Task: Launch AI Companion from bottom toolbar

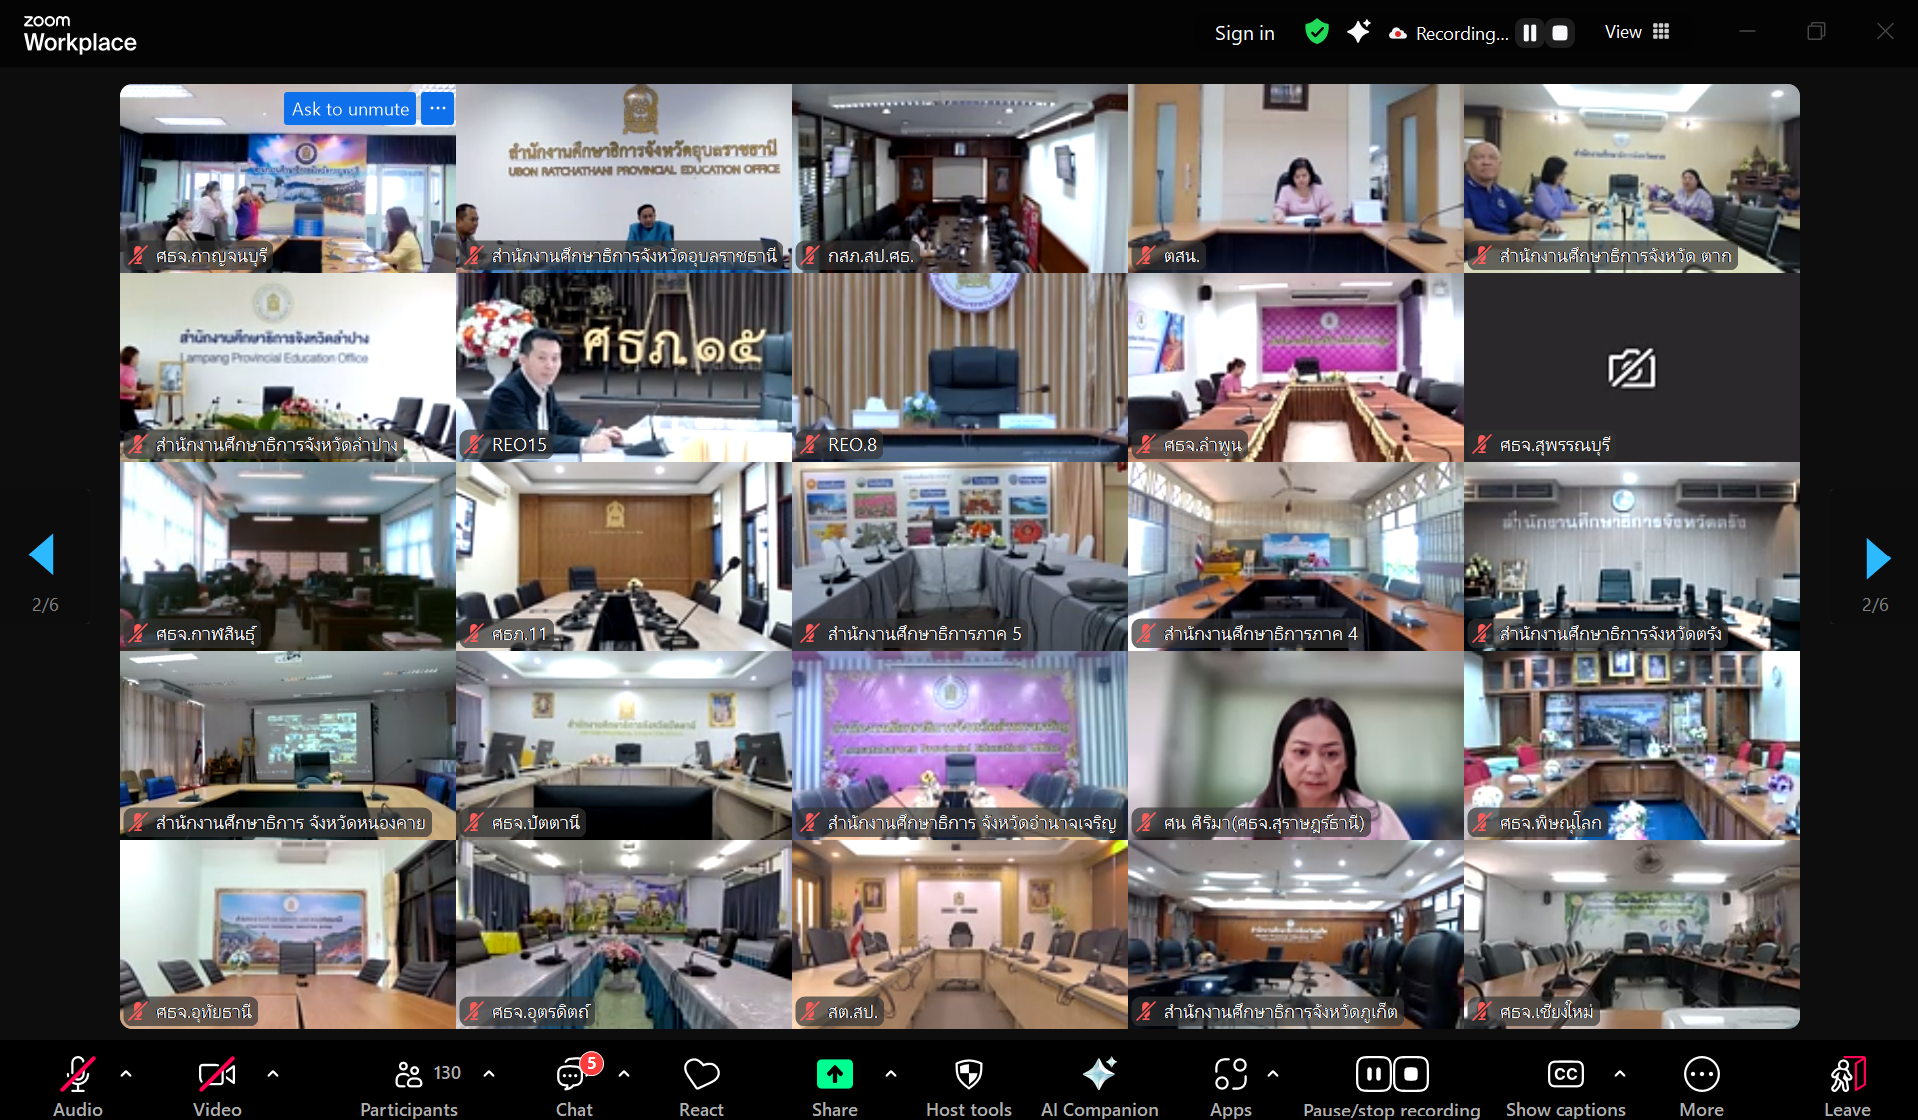Action: pos(1099,1086)
